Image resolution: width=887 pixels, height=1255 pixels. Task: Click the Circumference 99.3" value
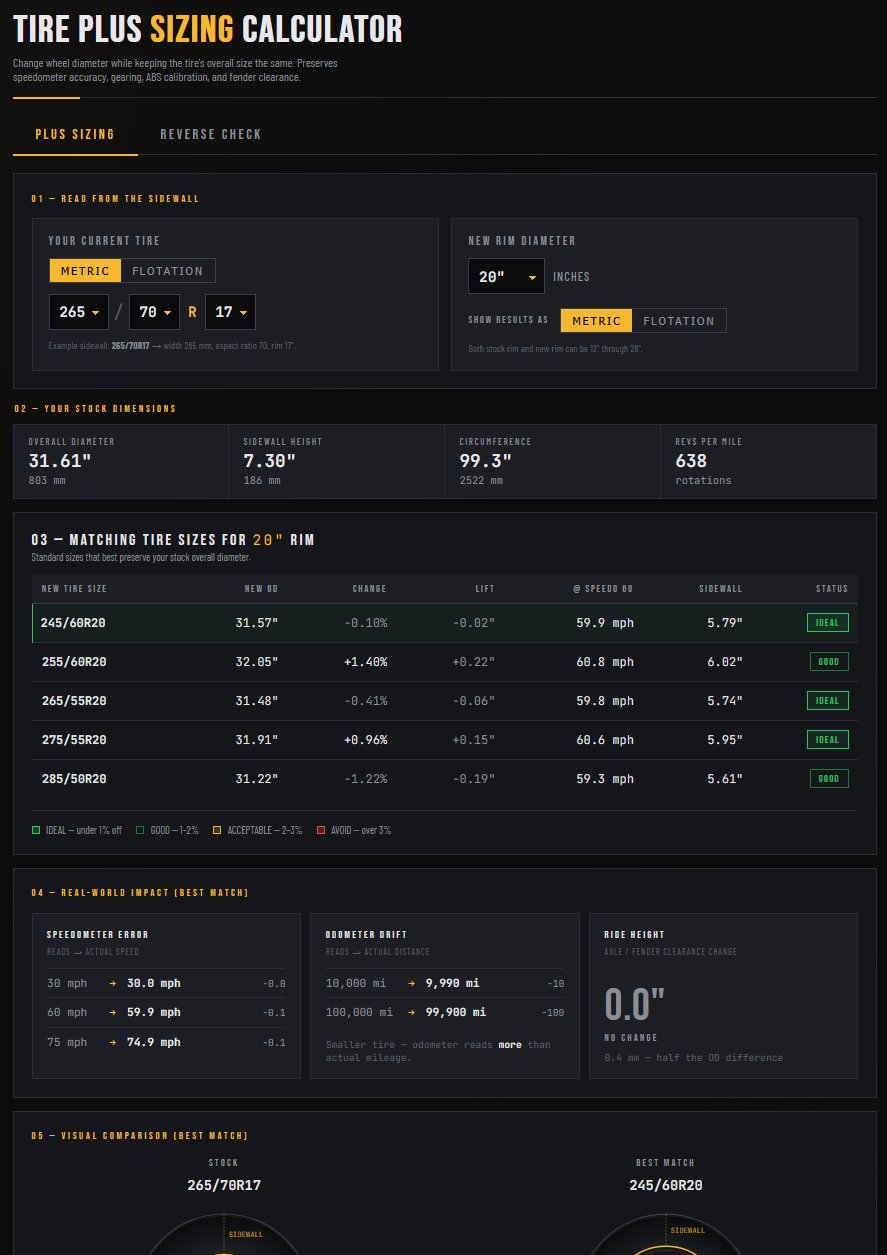click(x=486, y=461)
